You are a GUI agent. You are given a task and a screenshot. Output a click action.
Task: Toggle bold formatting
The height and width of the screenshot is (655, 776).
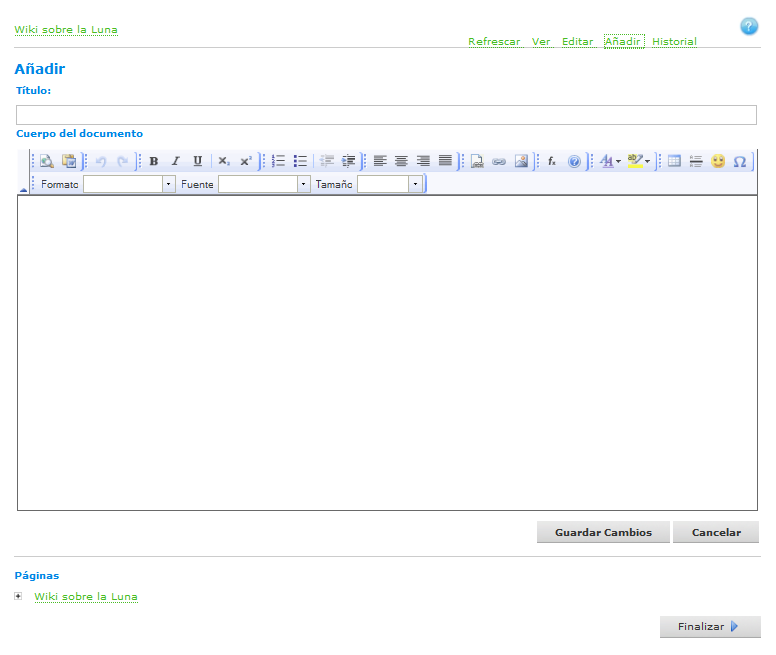[154, 161]
